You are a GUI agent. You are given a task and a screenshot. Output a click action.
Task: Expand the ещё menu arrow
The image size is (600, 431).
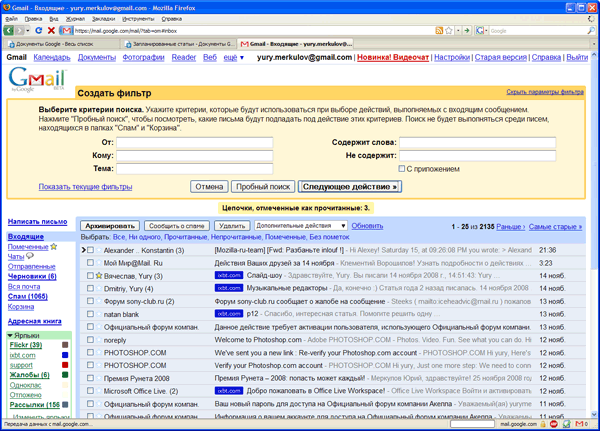click(242, 58)
